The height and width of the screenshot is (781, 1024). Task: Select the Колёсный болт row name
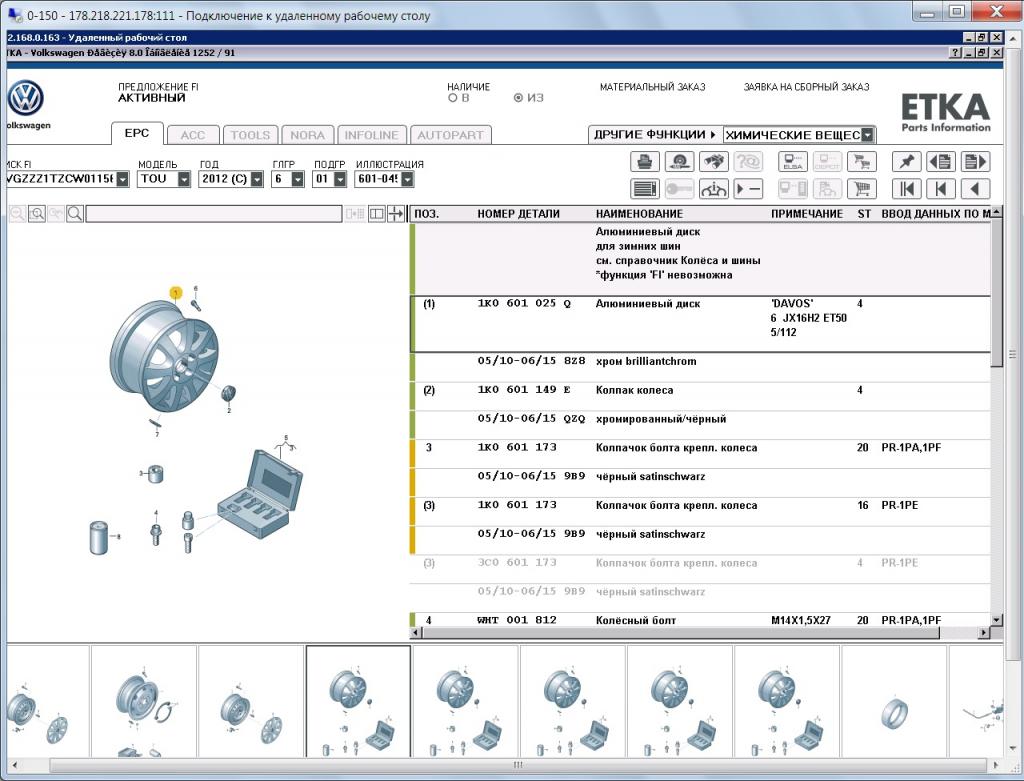[635, 620]
